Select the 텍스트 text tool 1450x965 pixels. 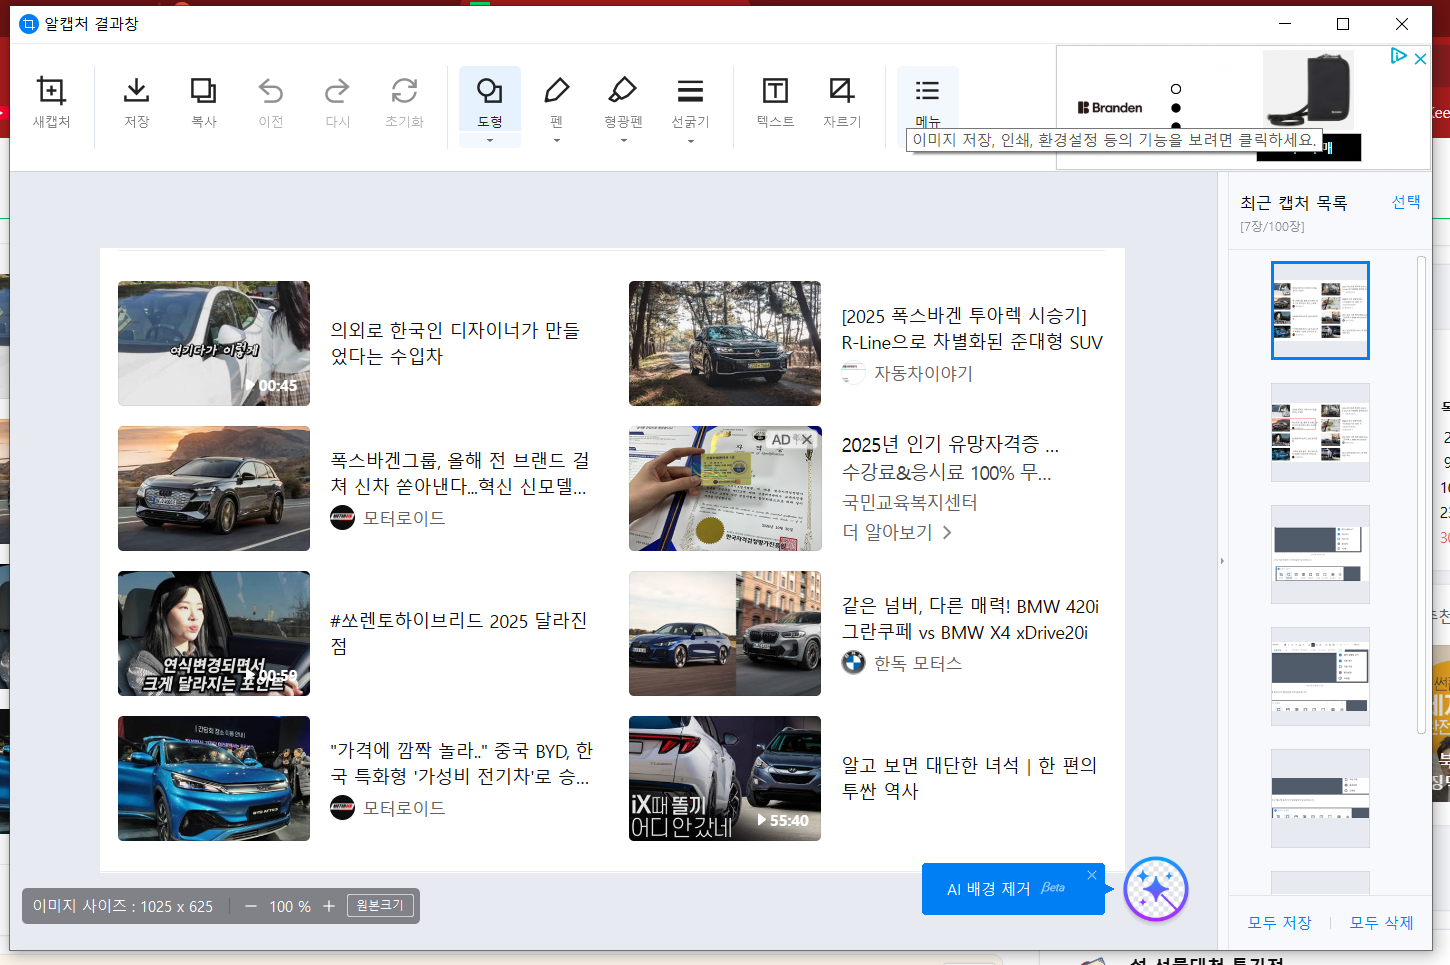pyautogui.click(x=775, y=101)
